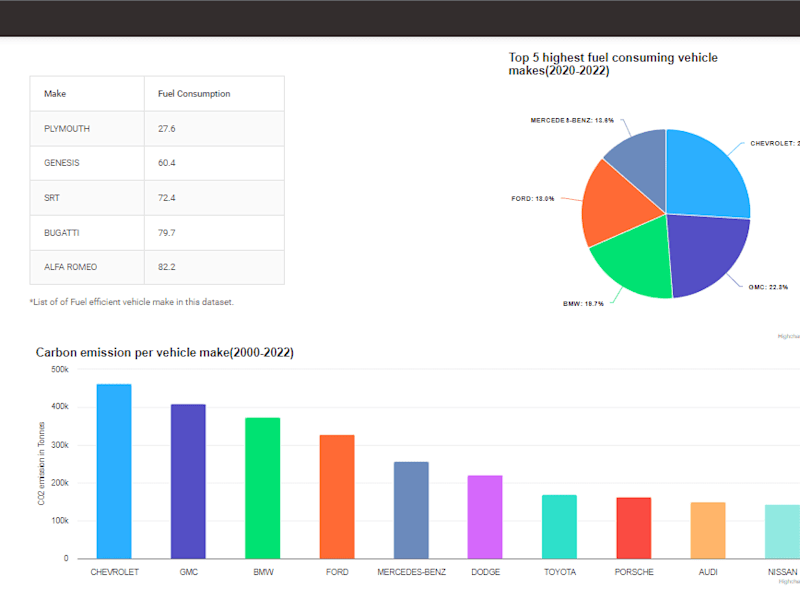Select the 60.4 fuel consumption value

tap(214, 163)
